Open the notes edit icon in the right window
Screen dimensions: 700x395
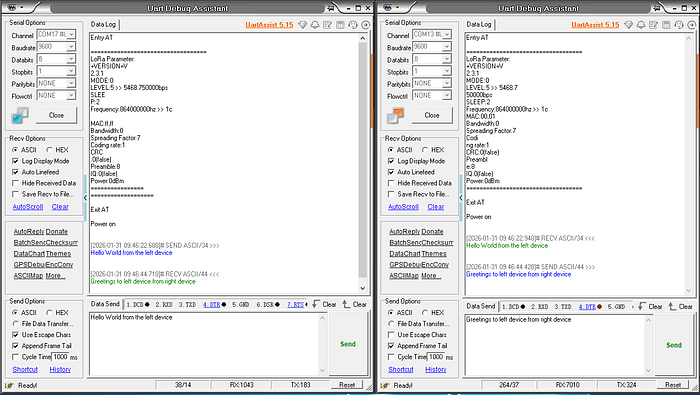pyautogui.click(x=654, y=25)
